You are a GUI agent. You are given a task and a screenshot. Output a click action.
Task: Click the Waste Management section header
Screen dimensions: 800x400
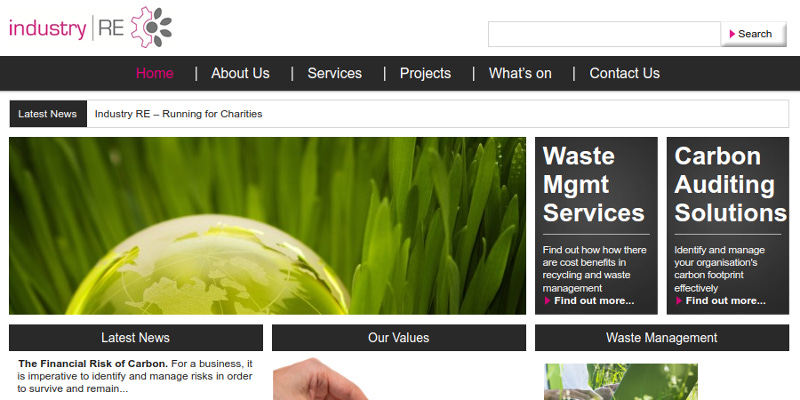tap(662, 338)
